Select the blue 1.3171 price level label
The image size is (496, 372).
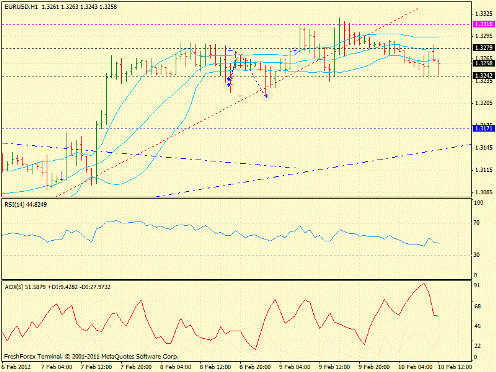(484, 128)
